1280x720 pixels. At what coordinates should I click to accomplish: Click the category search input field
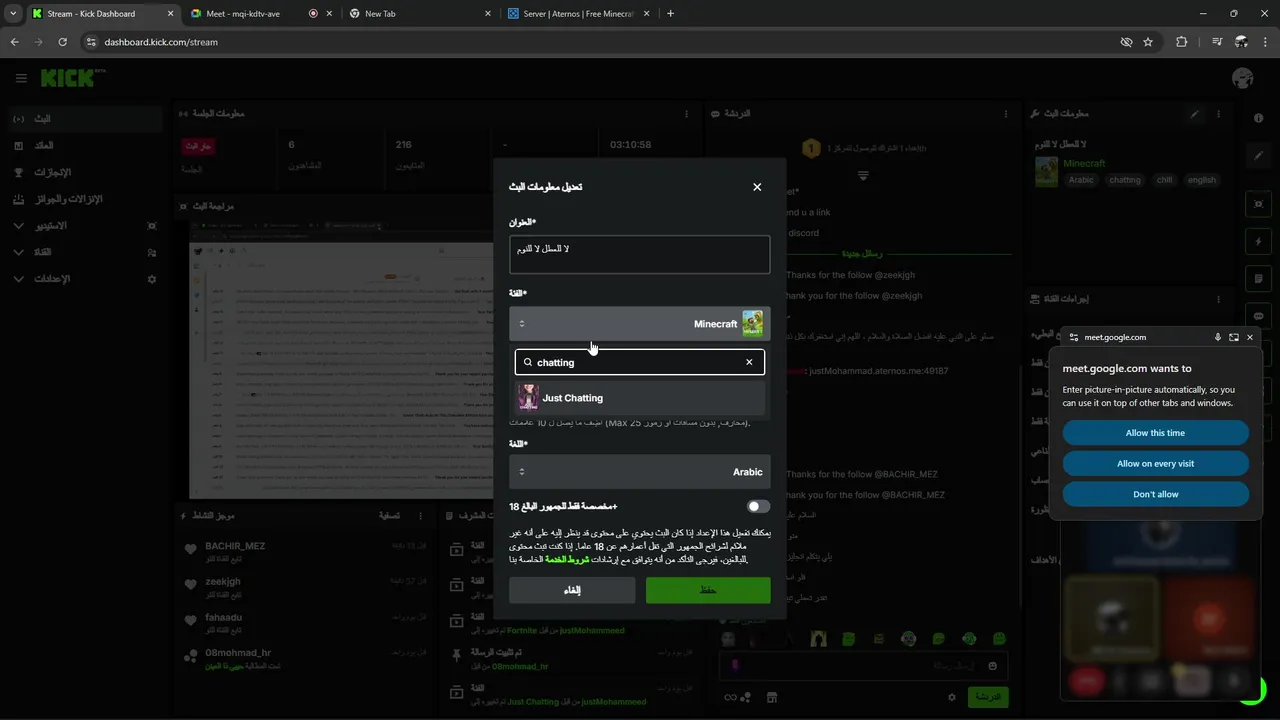[640, 362]
